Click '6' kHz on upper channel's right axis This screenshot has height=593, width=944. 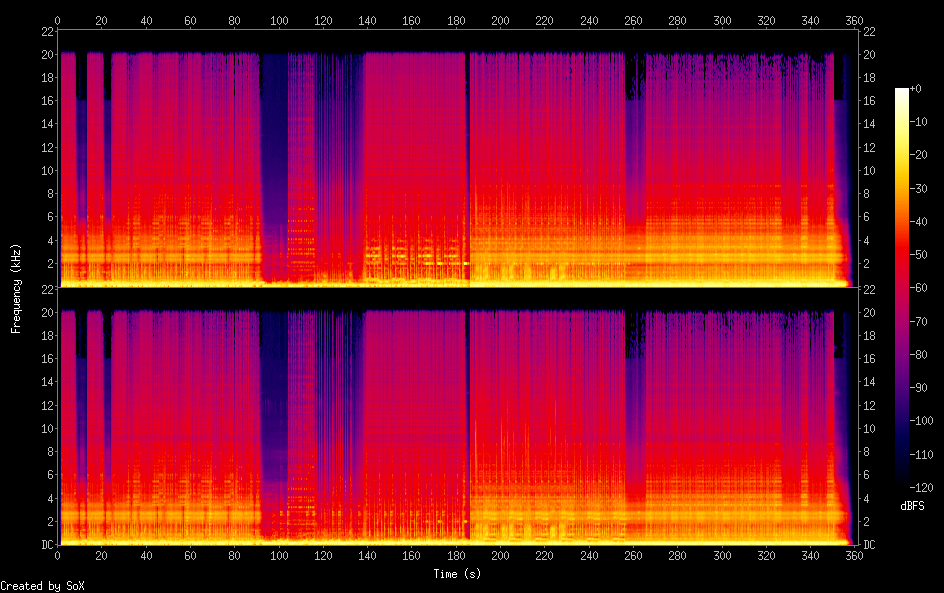(866, 217)
